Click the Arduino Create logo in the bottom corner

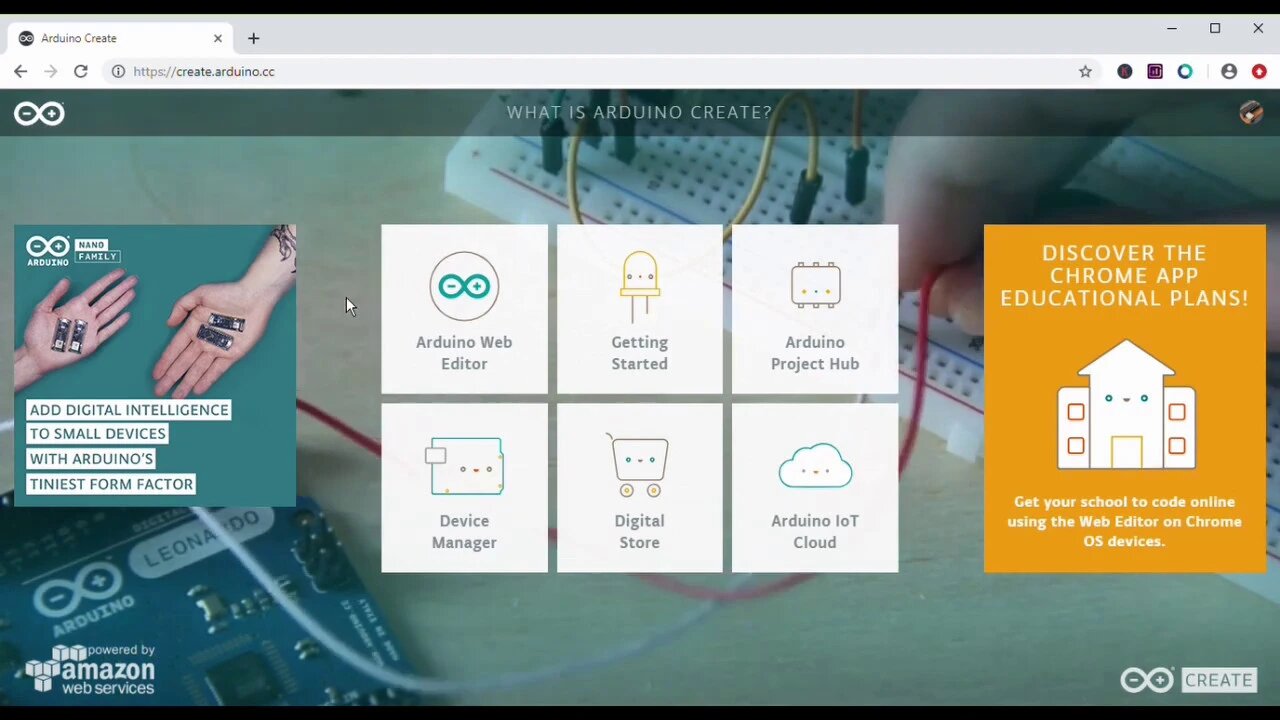1188,680
